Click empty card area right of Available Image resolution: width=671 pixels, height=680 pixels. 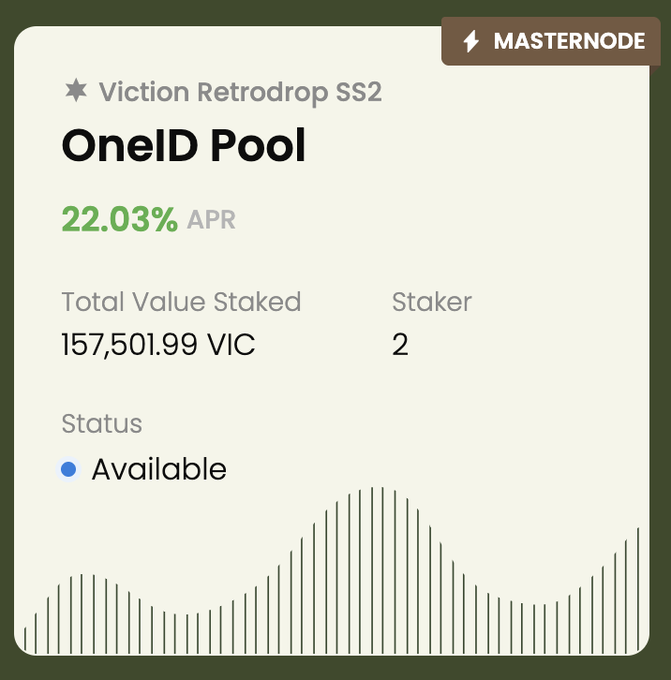pyautogui.click(x=430, y=469)
